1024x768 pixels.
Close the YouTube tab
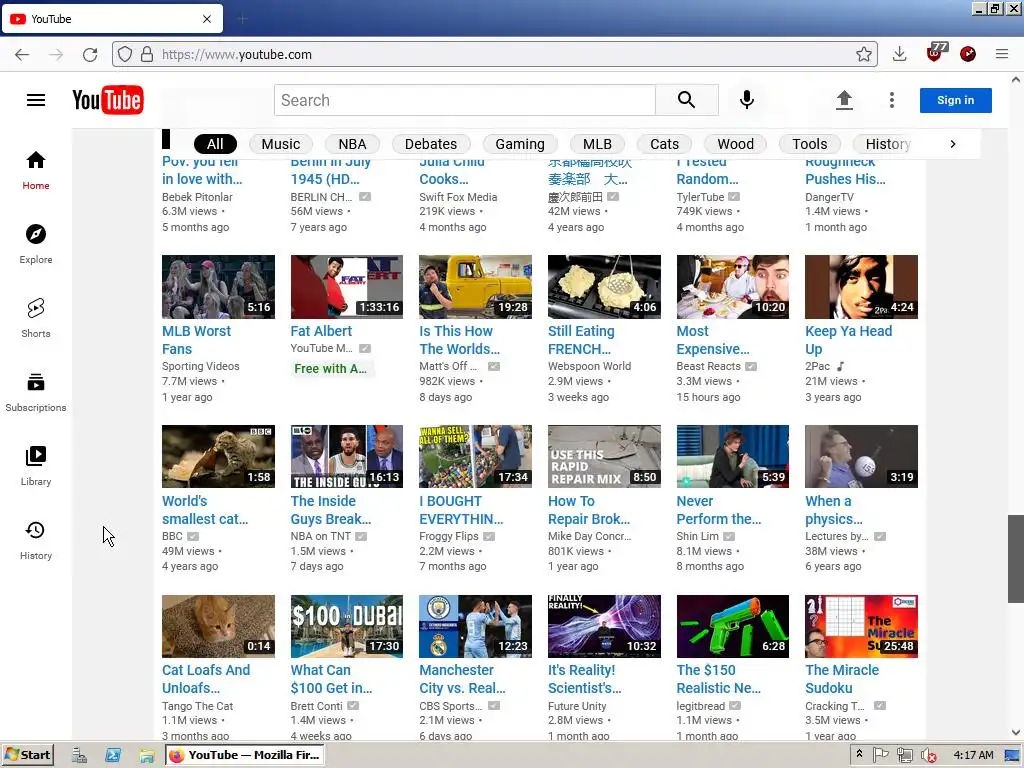point(207,19)
